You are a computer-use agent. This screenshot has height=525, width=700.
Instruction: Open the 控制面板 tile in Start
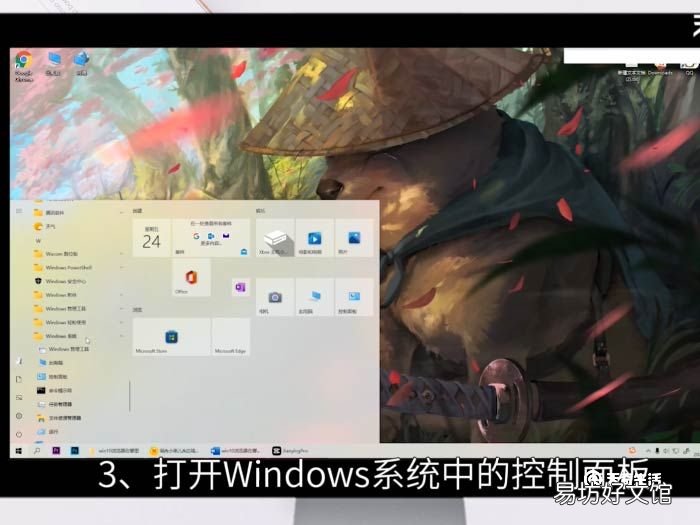354,297
